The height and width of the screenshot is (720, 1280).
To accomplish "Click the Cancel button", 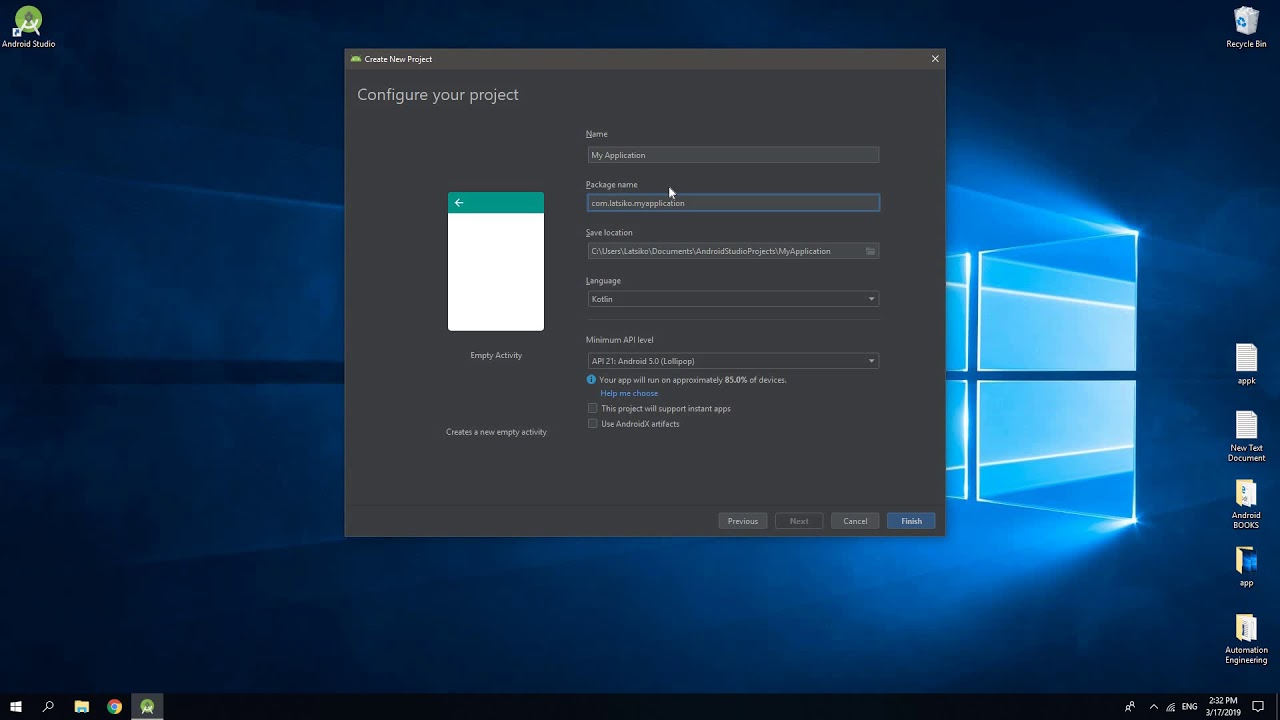I will (855, 521).
